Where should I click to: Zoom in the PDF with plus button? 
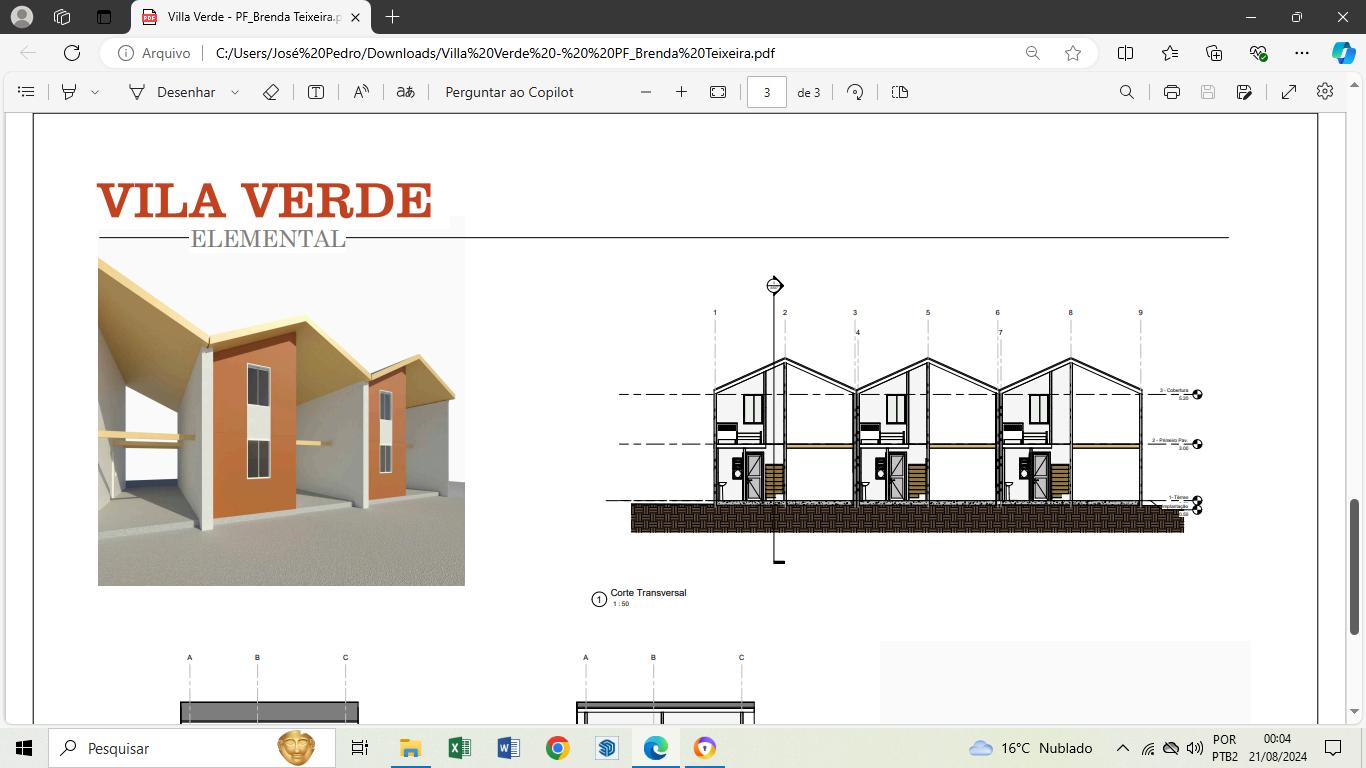681,92
